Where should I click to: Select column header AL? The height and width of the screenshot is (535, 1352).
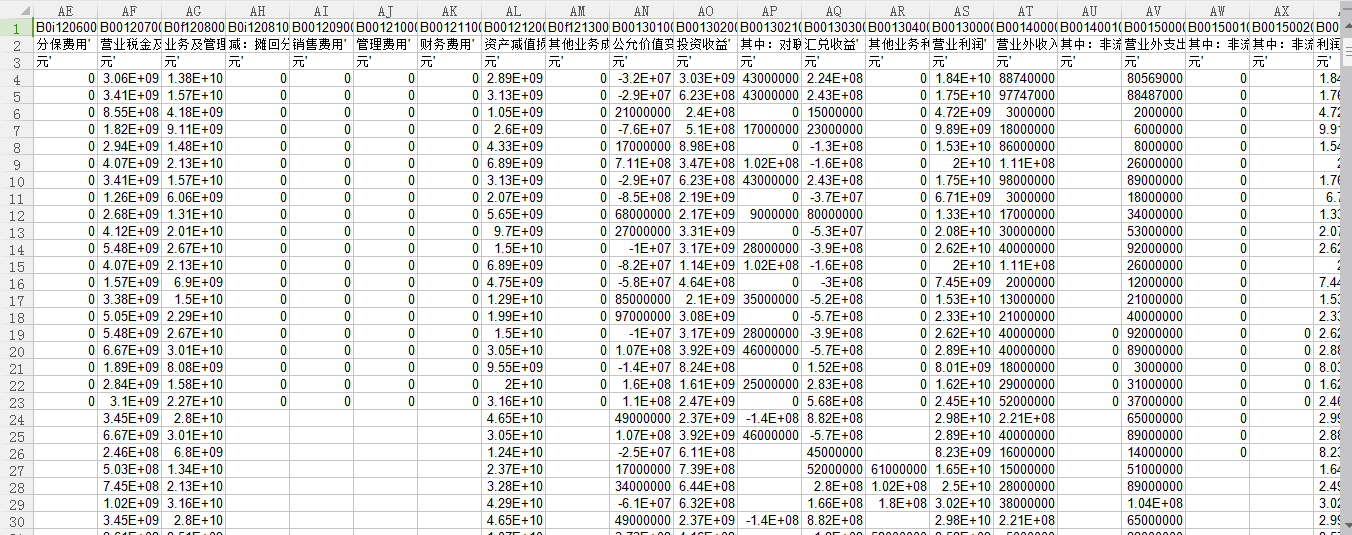coord(514,10)
